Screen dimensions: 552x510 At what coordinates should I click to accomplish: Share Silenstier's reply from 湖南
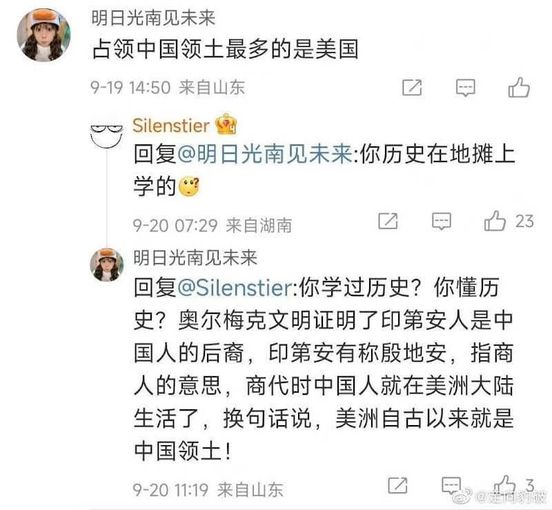point(388,221)
